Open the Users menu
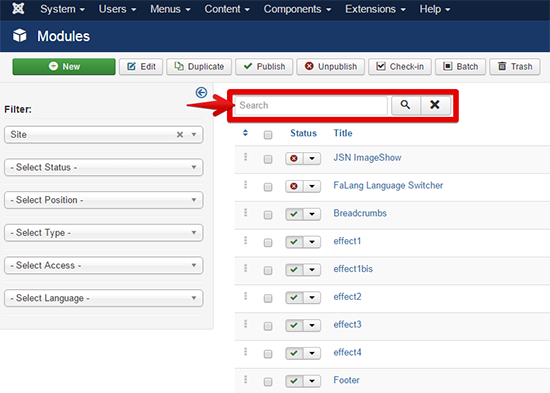This screenshot has height=393, width=550. point(117,9)
